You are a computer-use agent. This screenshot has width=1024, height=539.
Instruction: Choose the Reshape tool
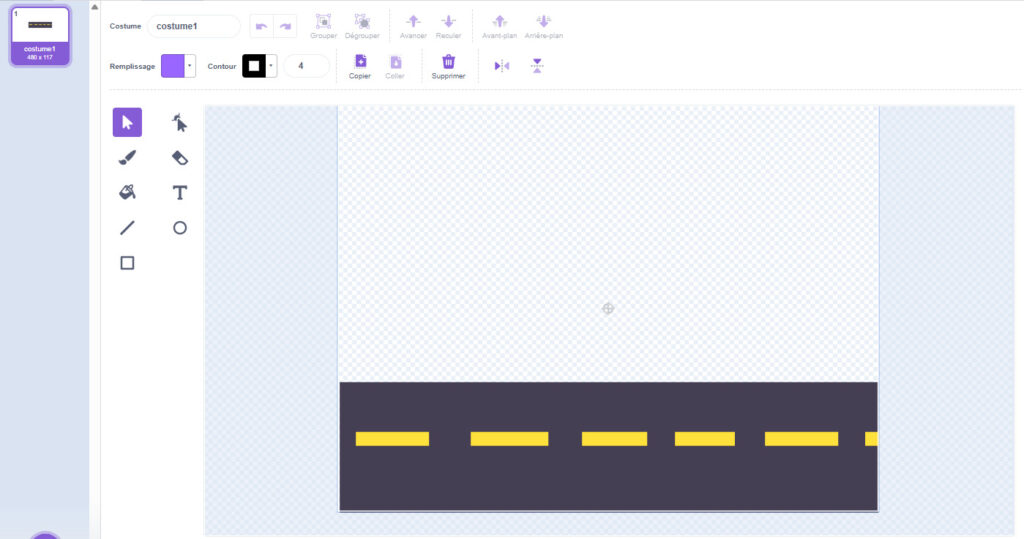point(180,122)
